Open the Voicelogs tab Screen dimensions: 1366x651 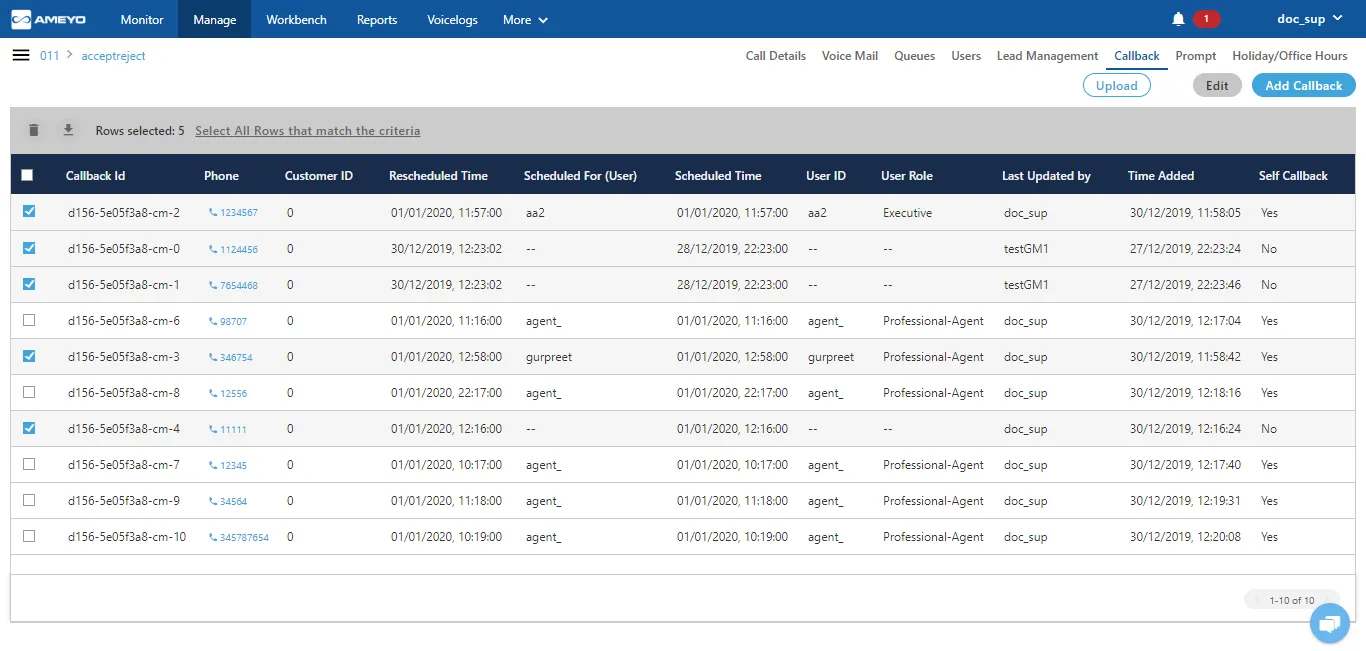tap(452, 19)
